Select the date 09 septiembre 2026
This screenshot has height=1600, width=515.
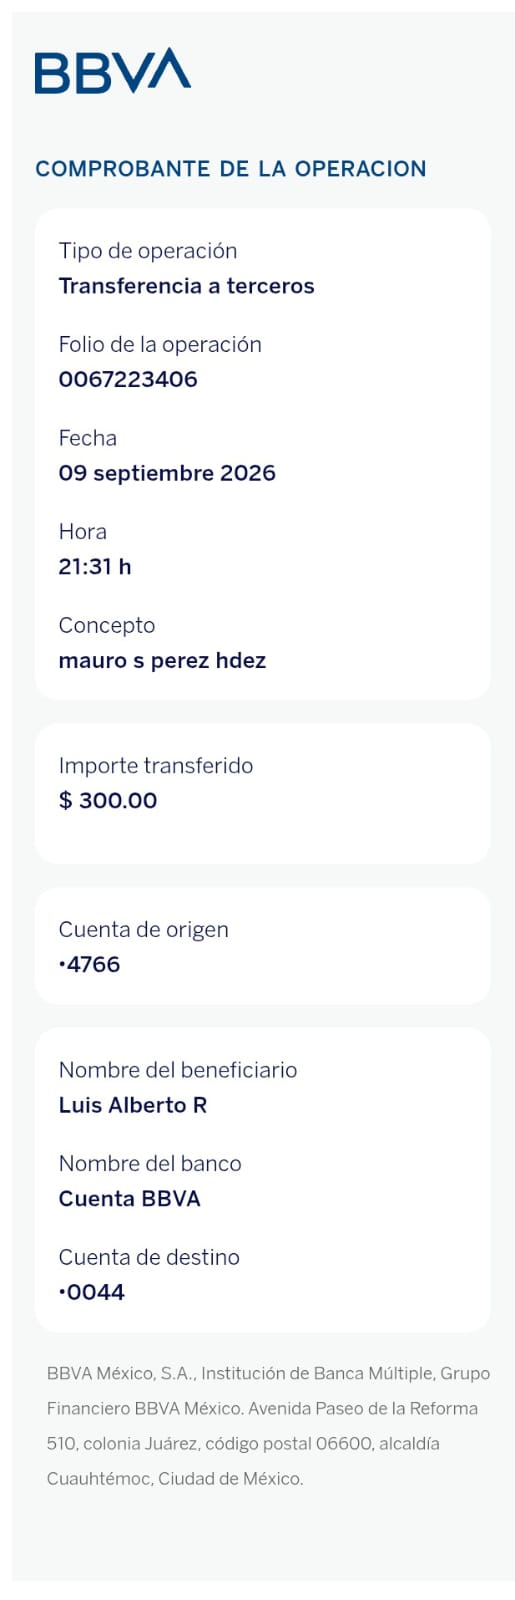167,473
